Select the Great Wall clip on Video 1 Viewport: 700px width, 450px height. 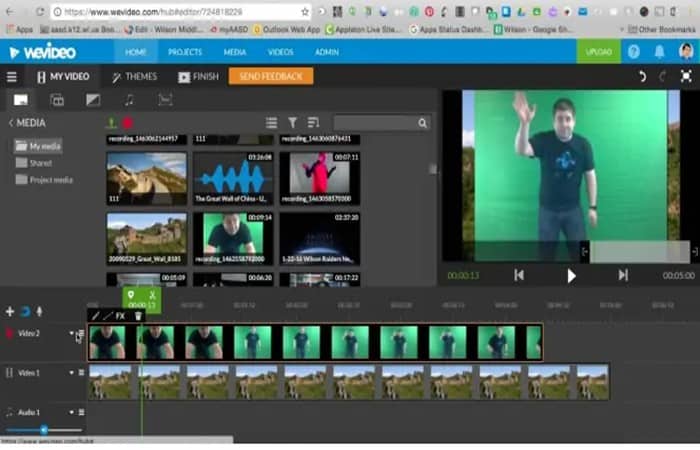click(x=349, y=382)
